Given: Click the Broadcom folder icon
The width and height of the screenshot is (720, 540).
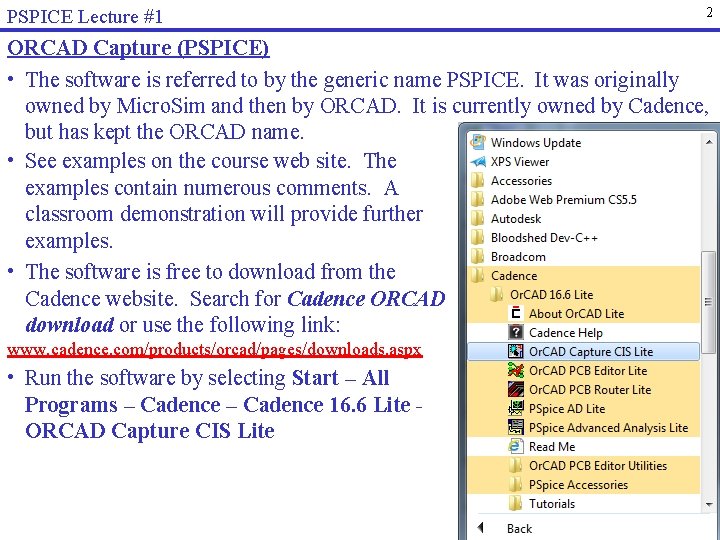Looking at the screenshot, I should click(478, 256).
